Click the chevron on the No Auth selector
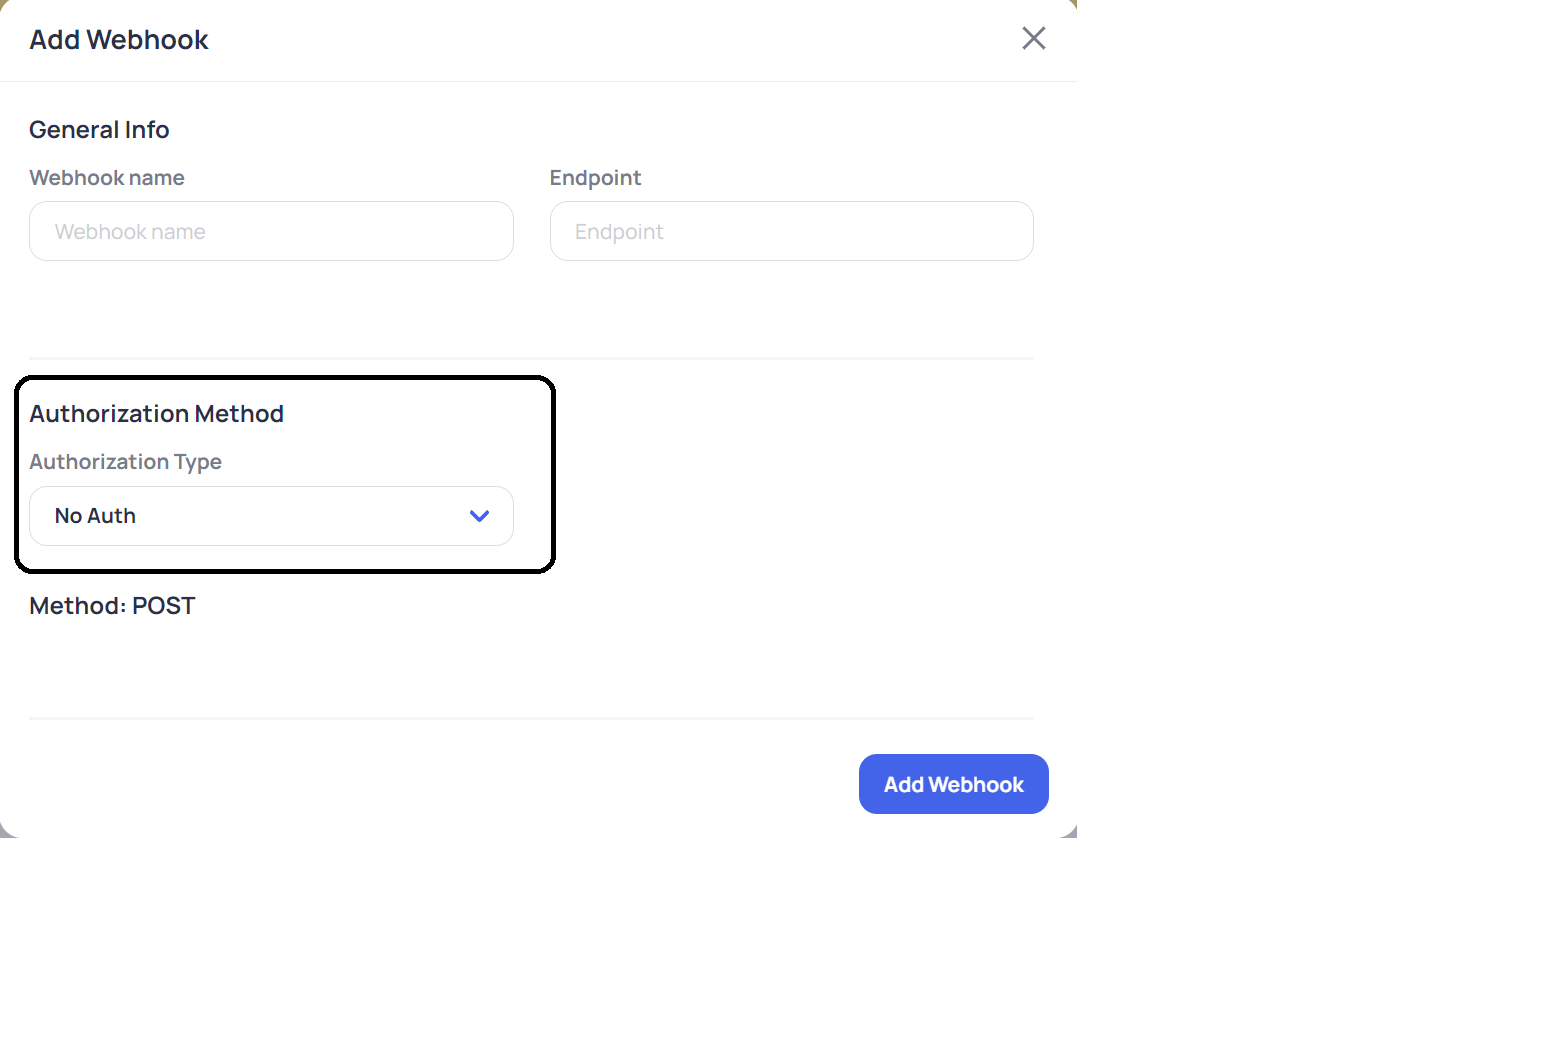1556x1037 pixels. pos(478,516)
